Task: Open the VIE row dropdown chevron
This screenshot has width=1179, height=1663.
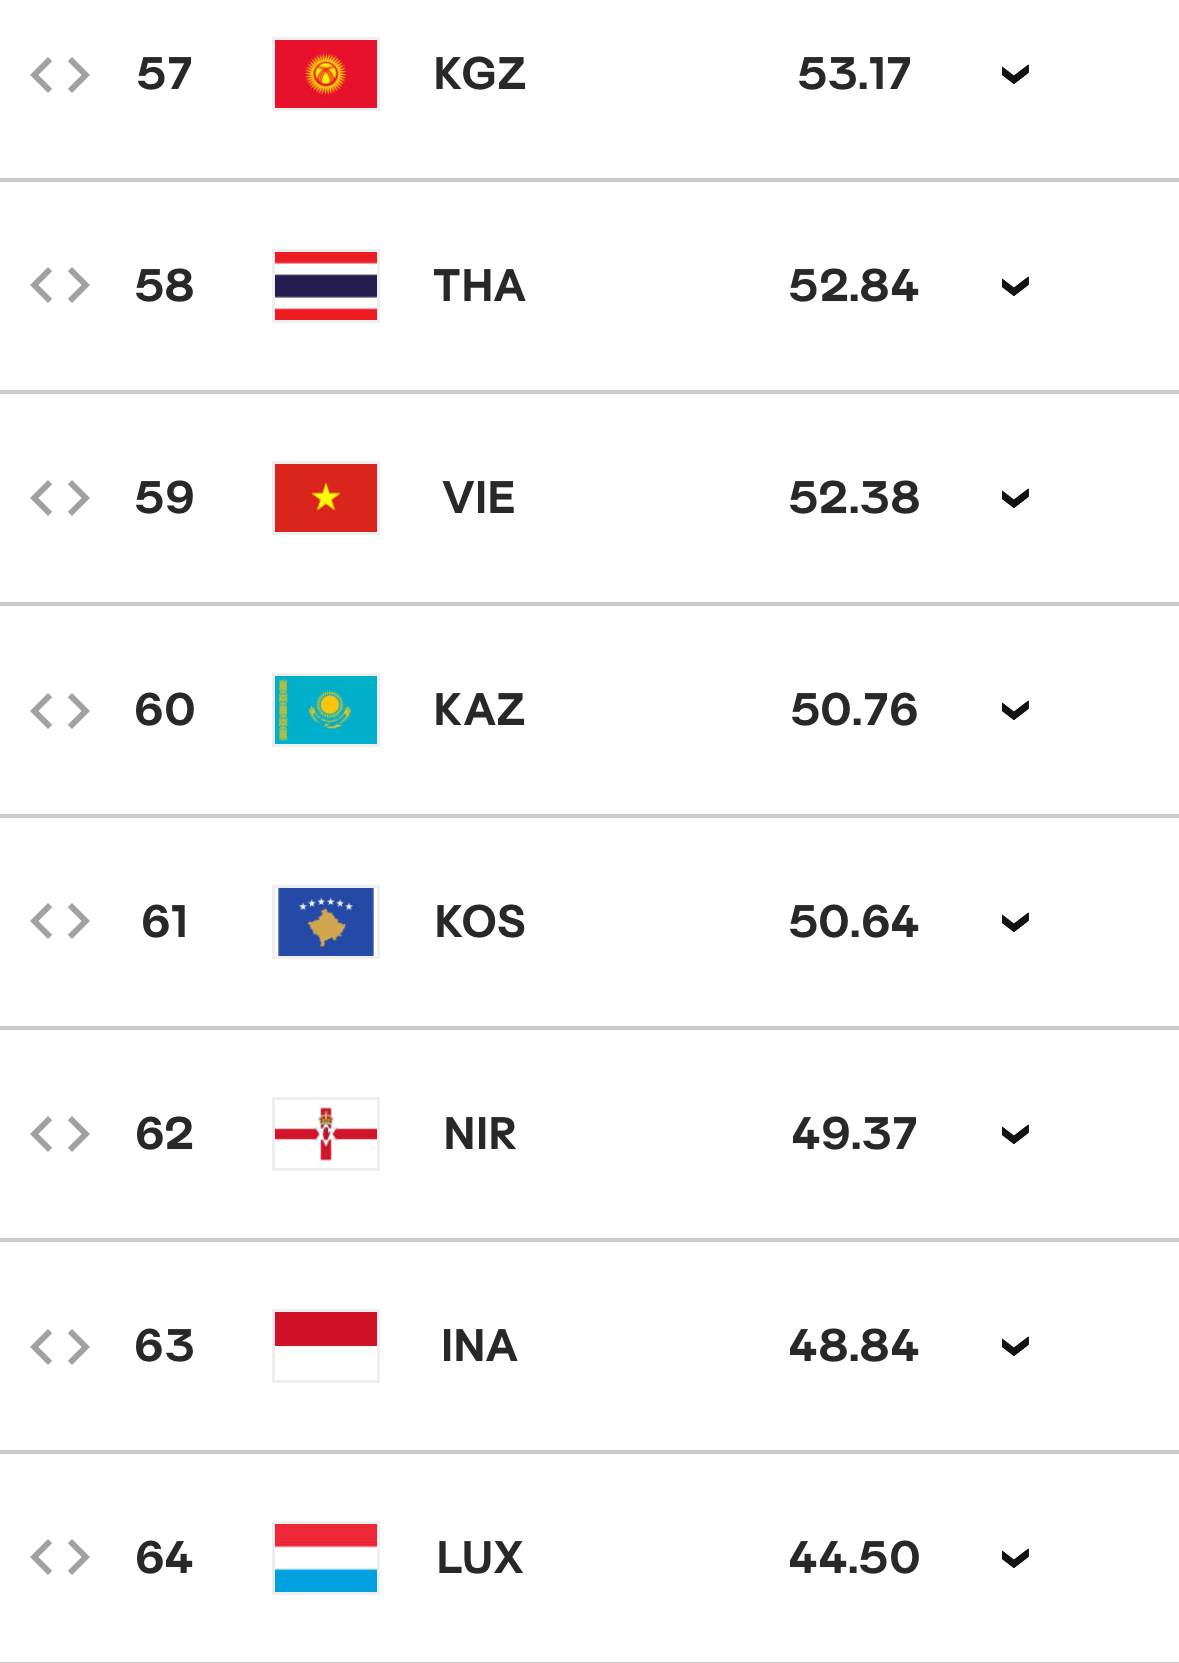Action: 1015,499
